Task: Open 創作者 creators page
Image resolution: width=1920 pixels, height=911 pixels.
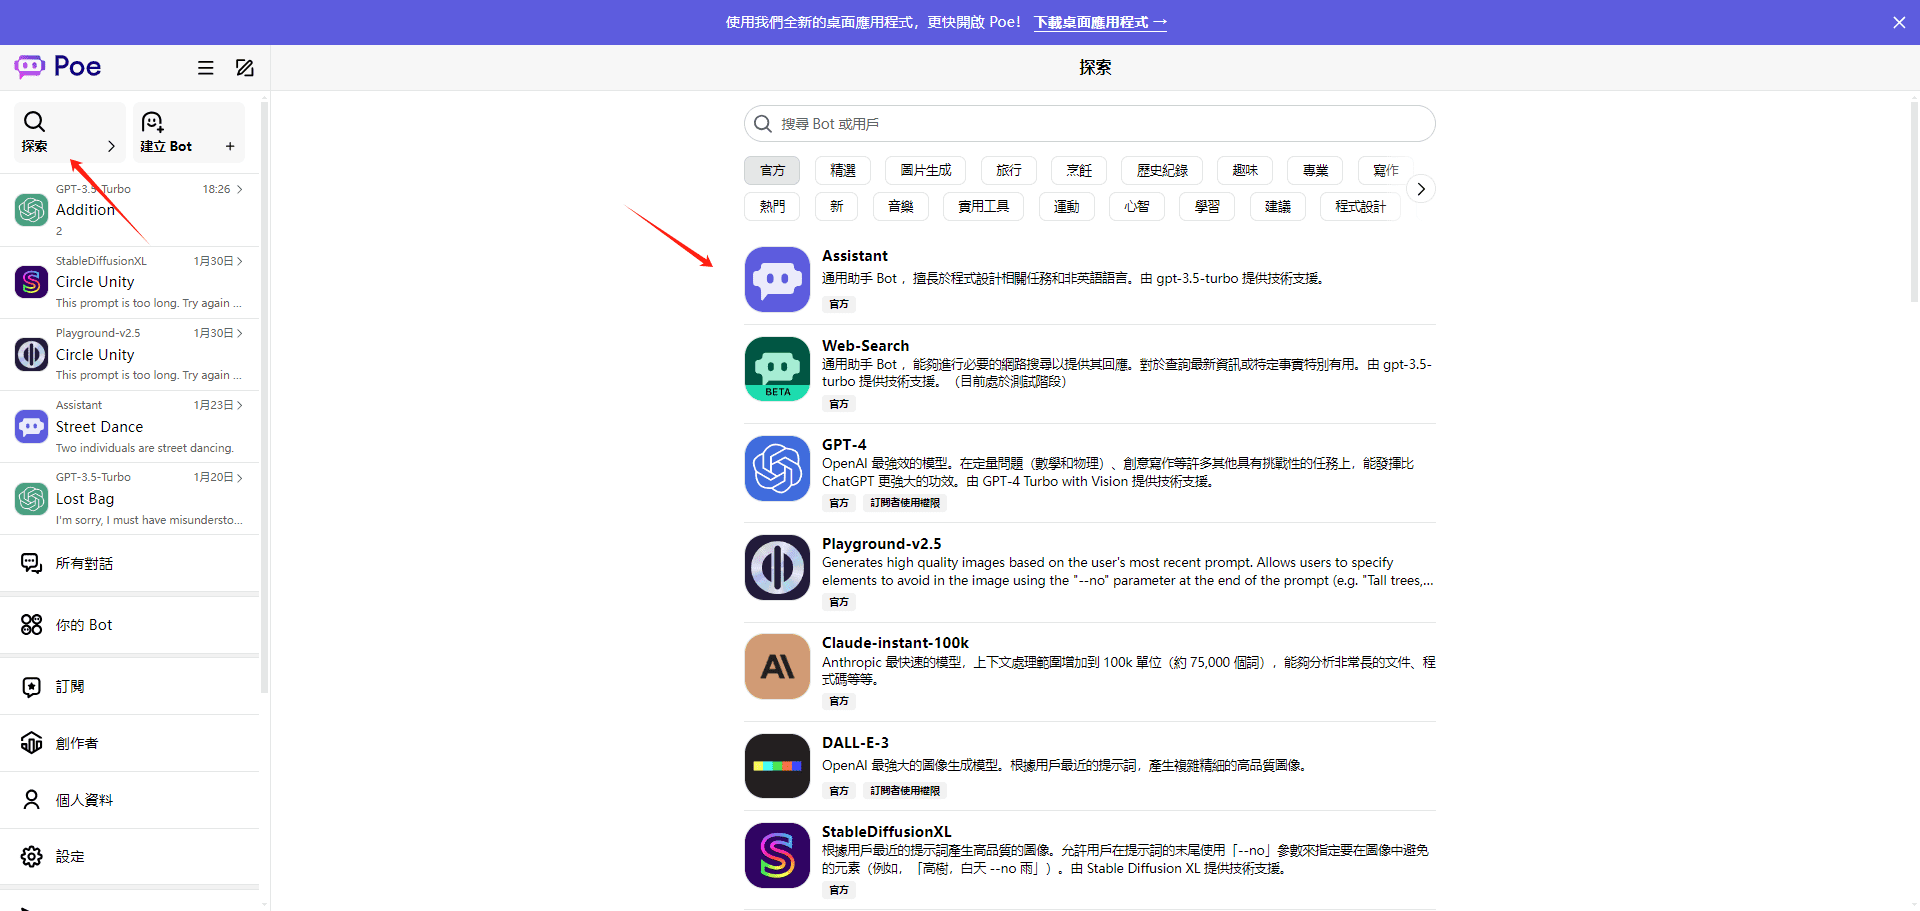Action: click(130, 743)
